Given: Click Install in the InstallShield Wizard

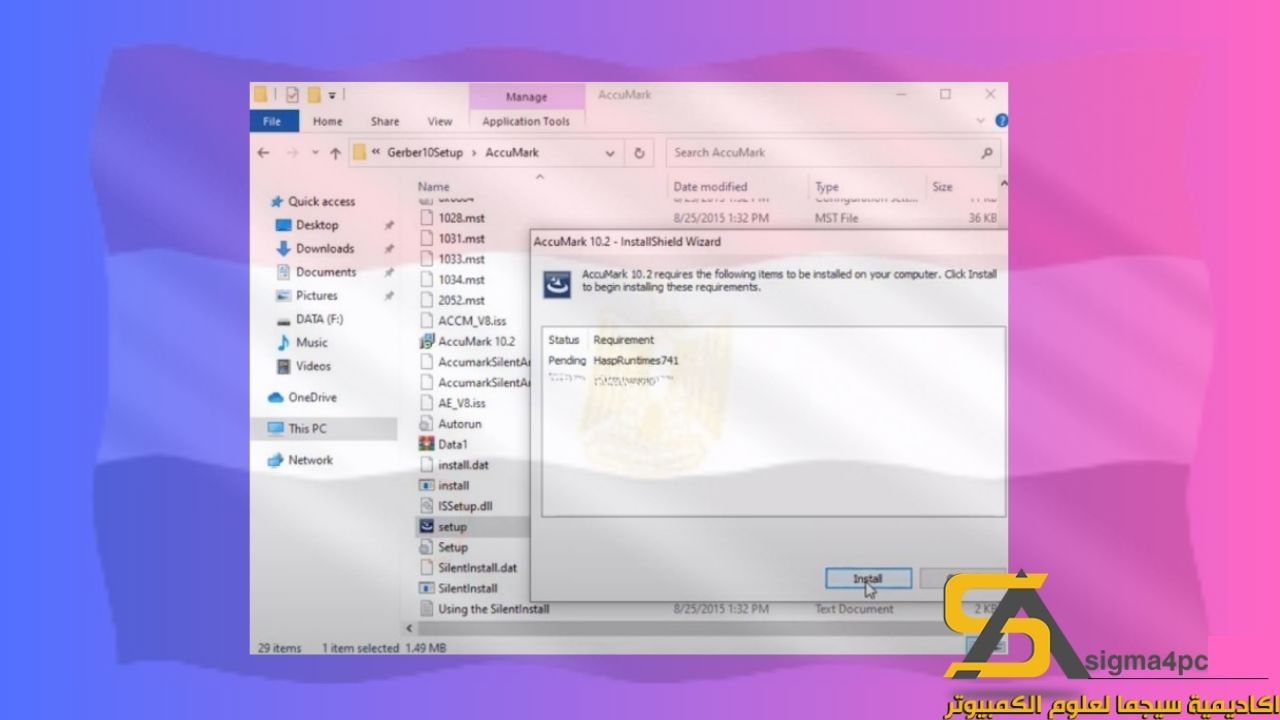Looking at the screenshot, I should 868,578.
